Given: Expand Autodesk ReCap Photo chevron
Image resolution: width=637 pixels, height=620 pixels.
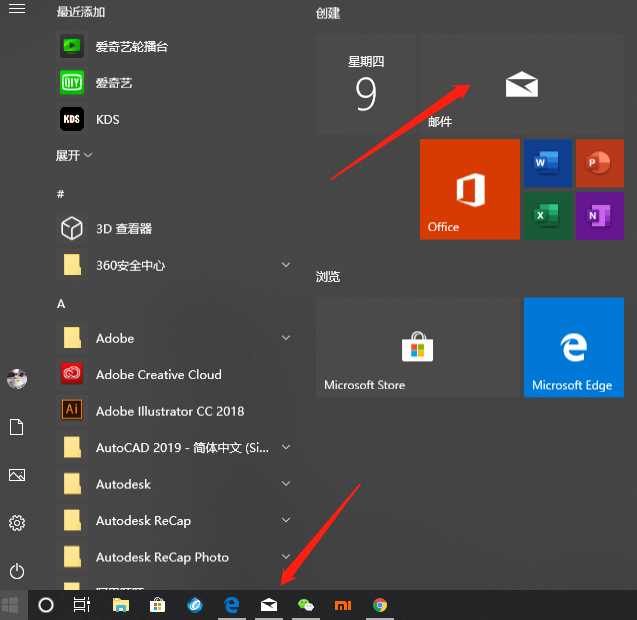Looking at the screenshot, I should 286,557.
